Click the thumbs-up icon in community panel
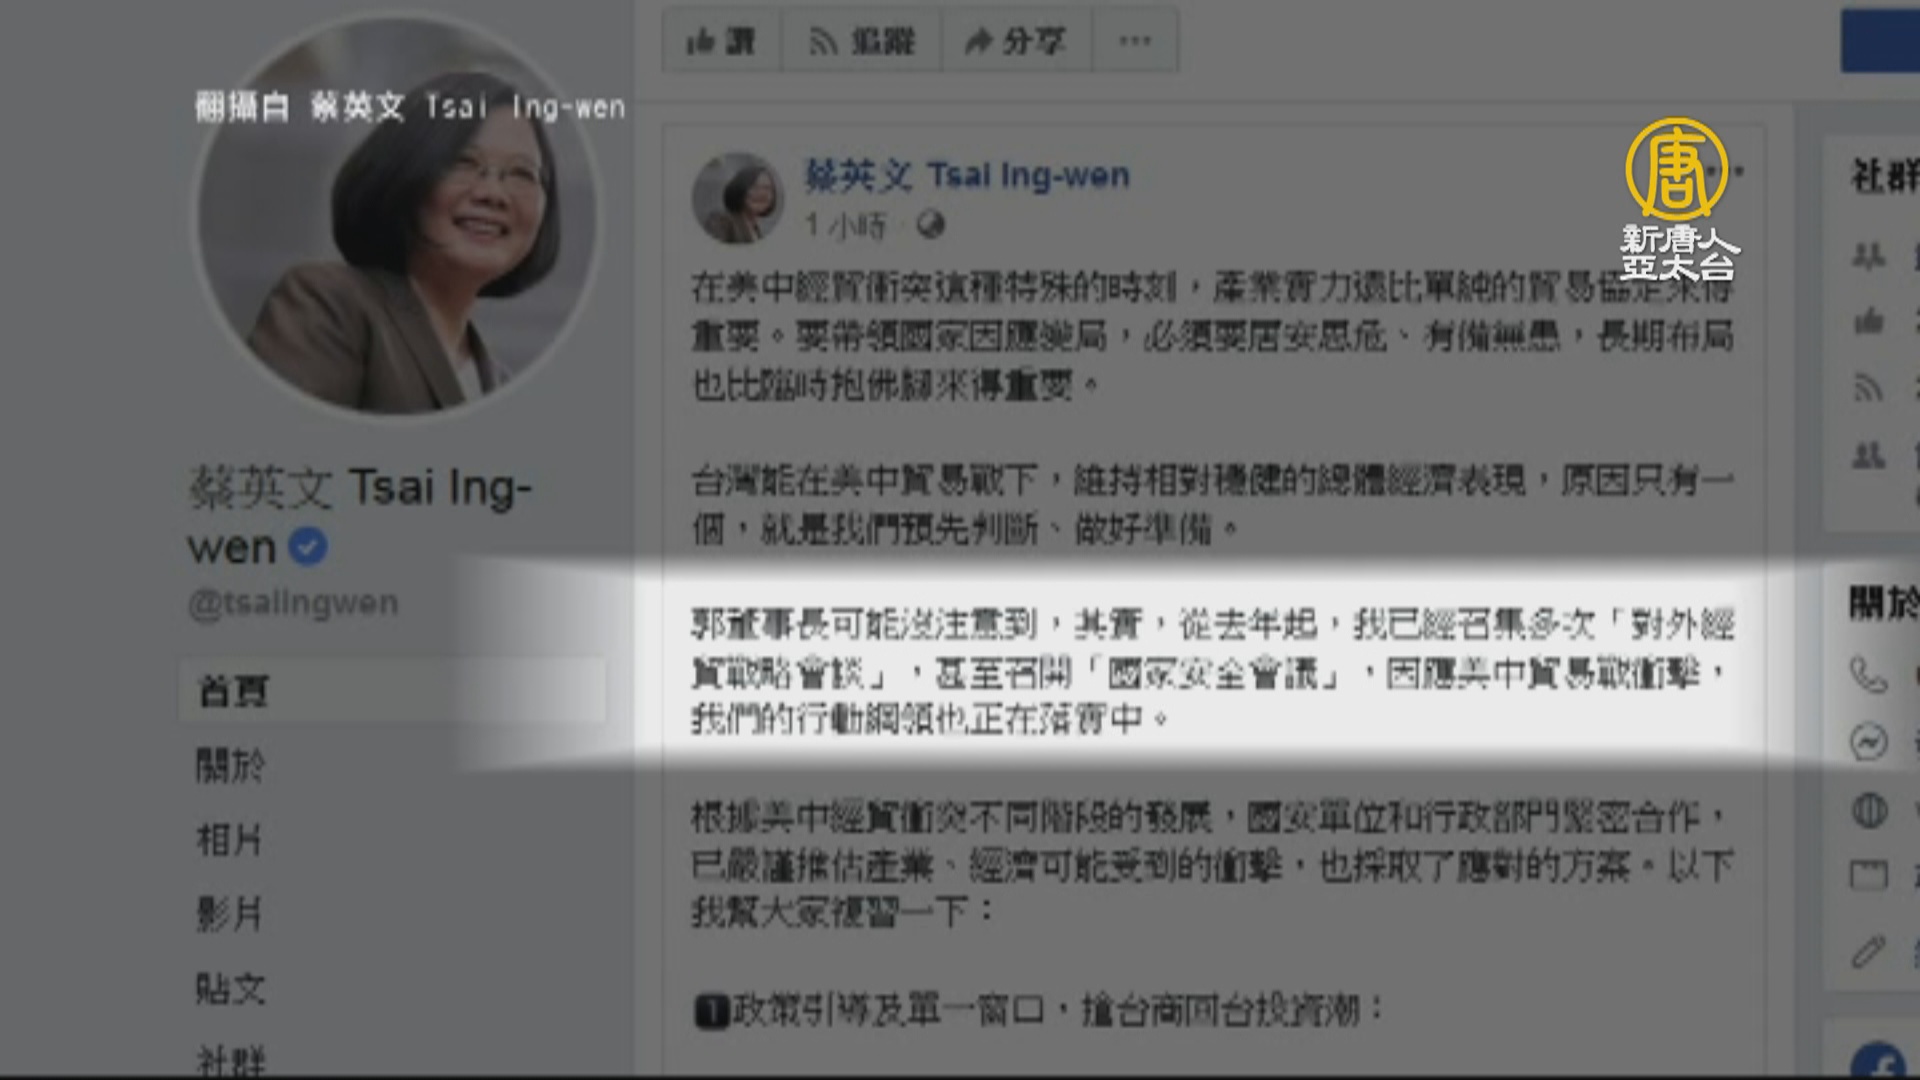This screenshot has height=1080, width=1920. [1868, 322]
